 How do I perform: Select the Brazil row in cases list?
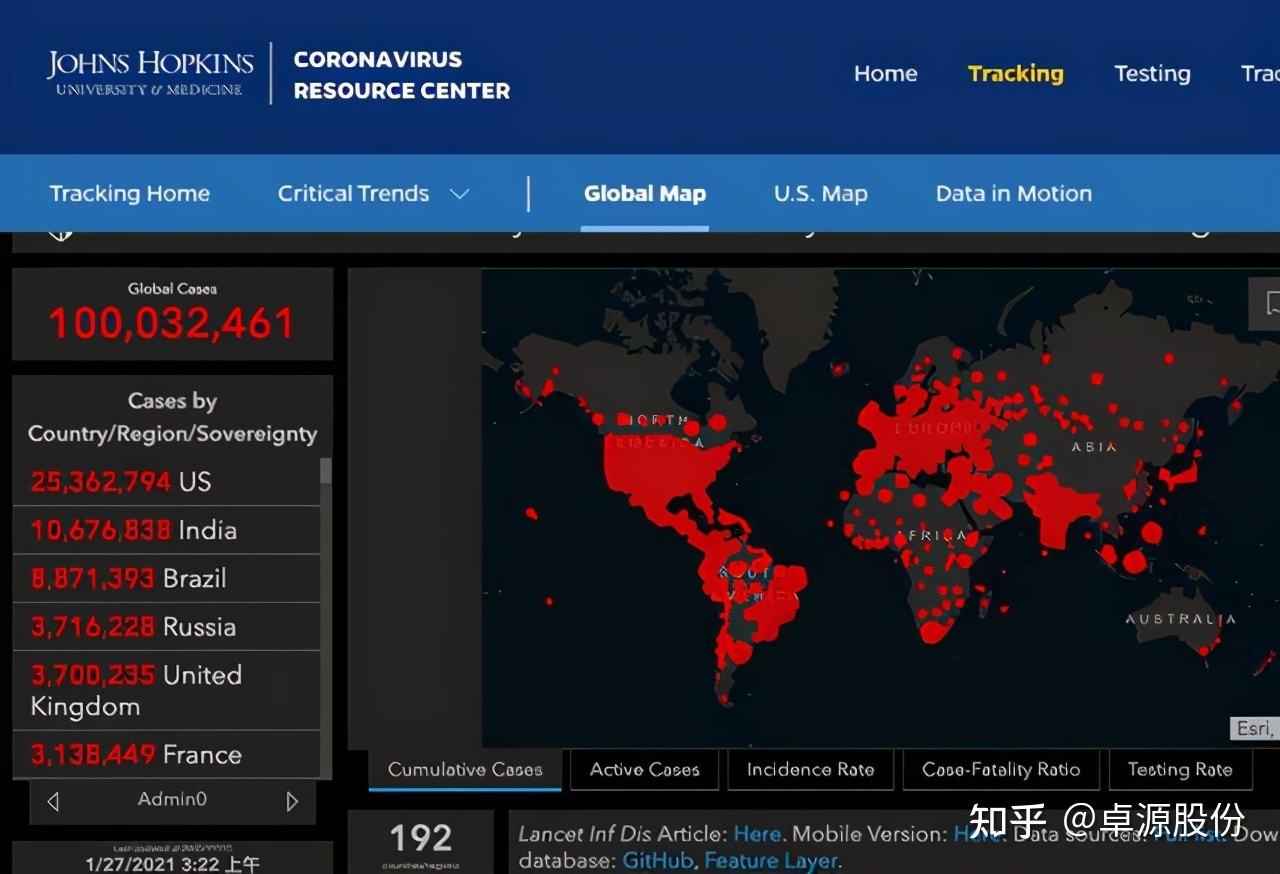166,578
